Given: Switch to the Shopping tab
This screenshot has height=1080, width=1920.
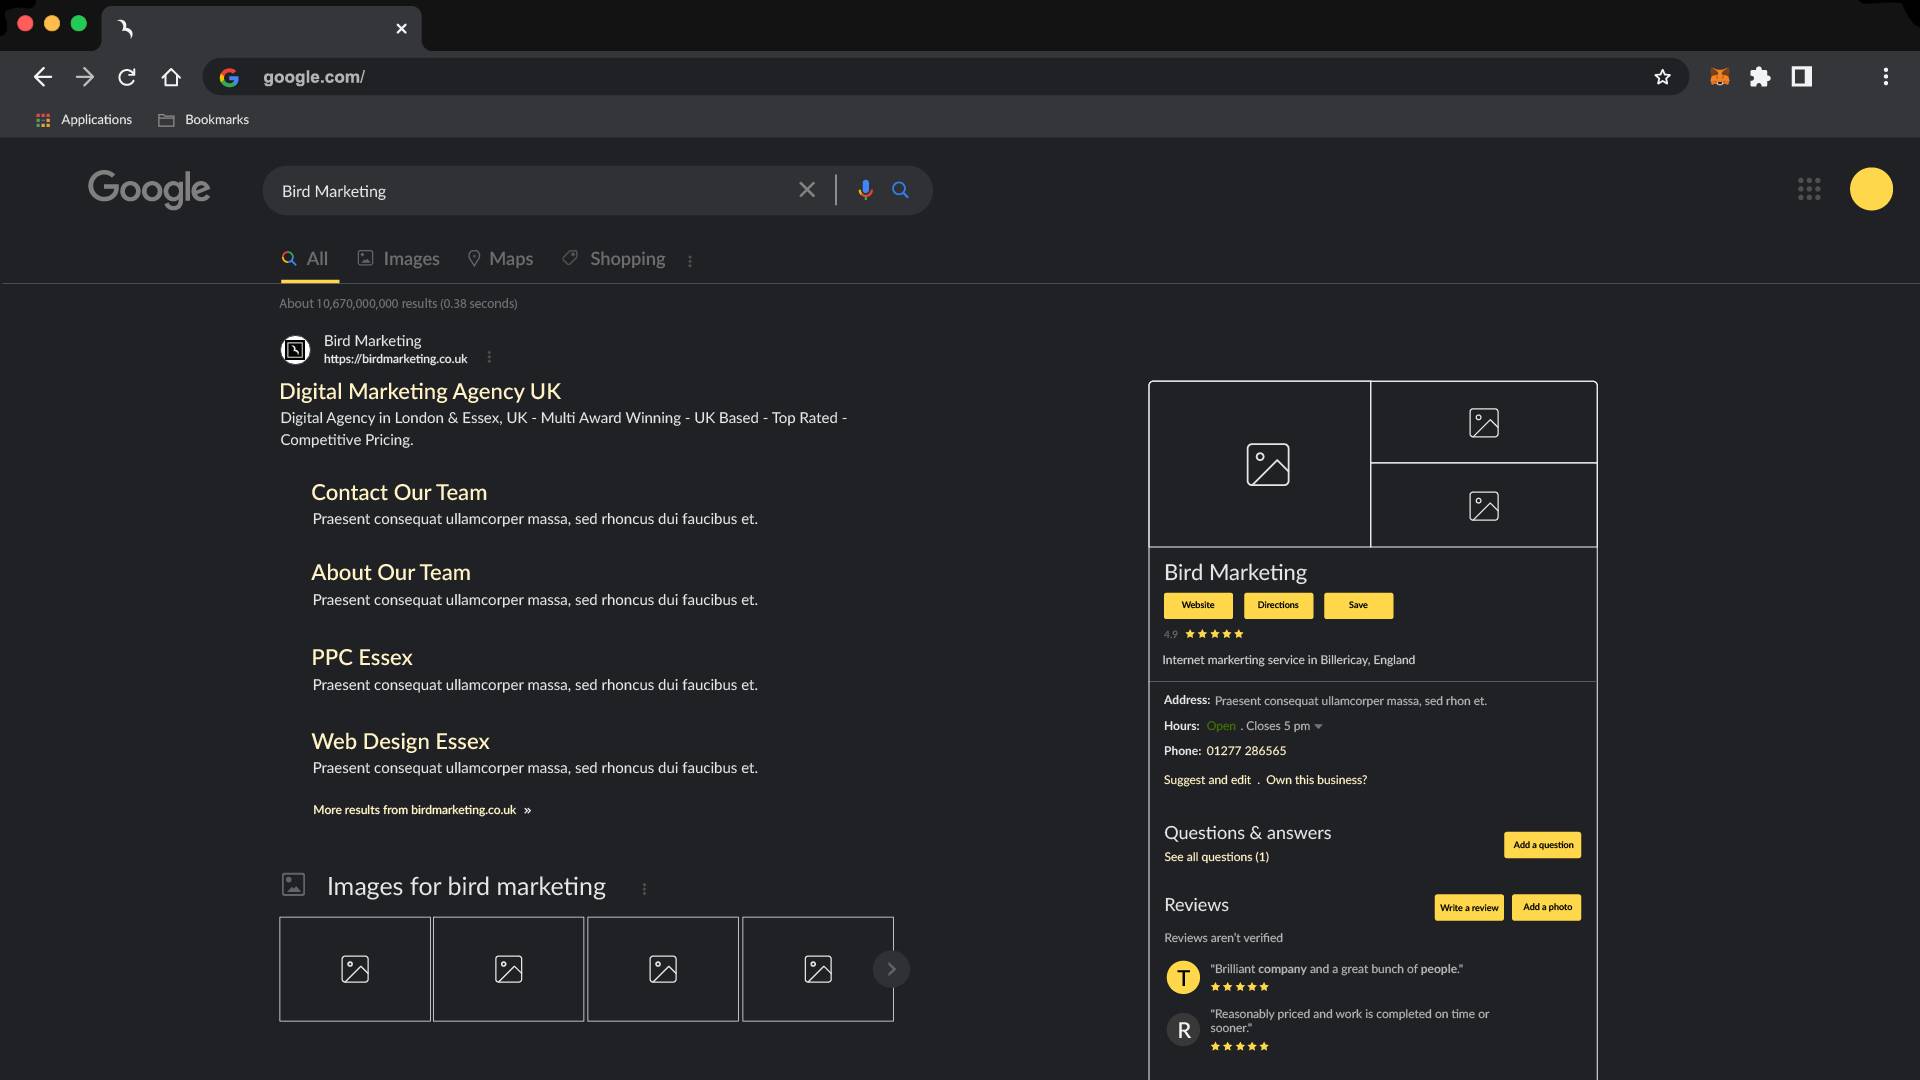Looking at the screenshot, I should 613,259.
